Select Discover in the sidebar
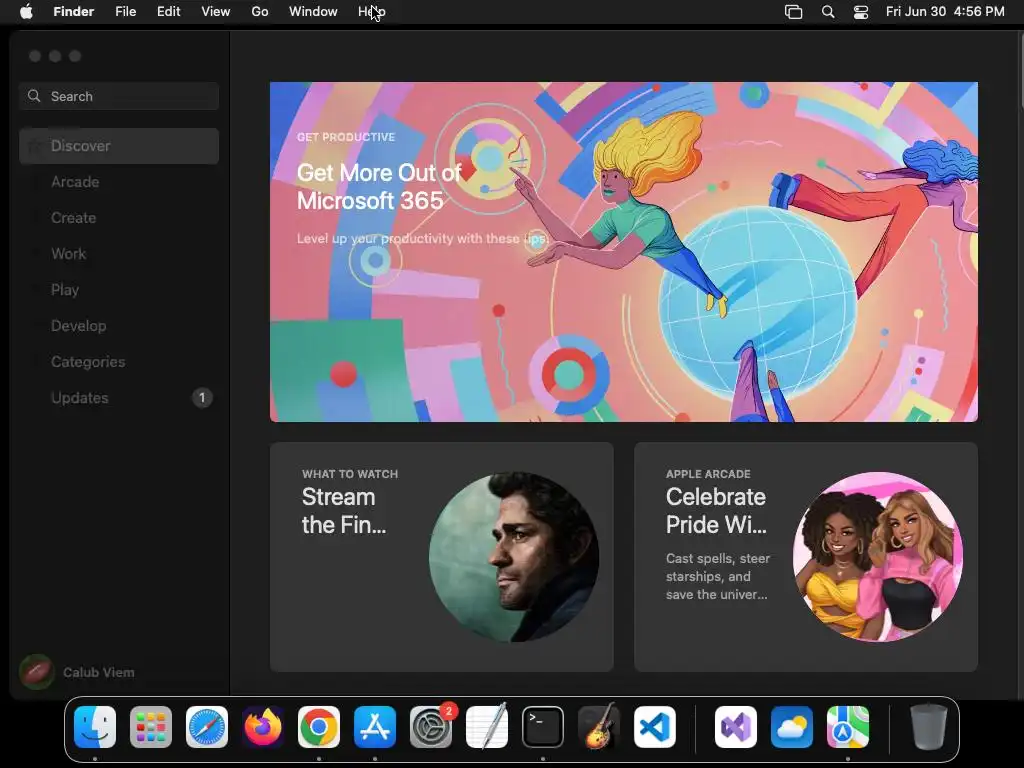 pyautogui.click(x=119, y=146)
